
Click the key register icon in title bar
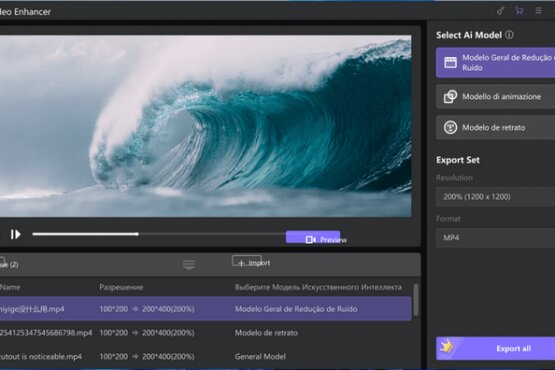500,11
